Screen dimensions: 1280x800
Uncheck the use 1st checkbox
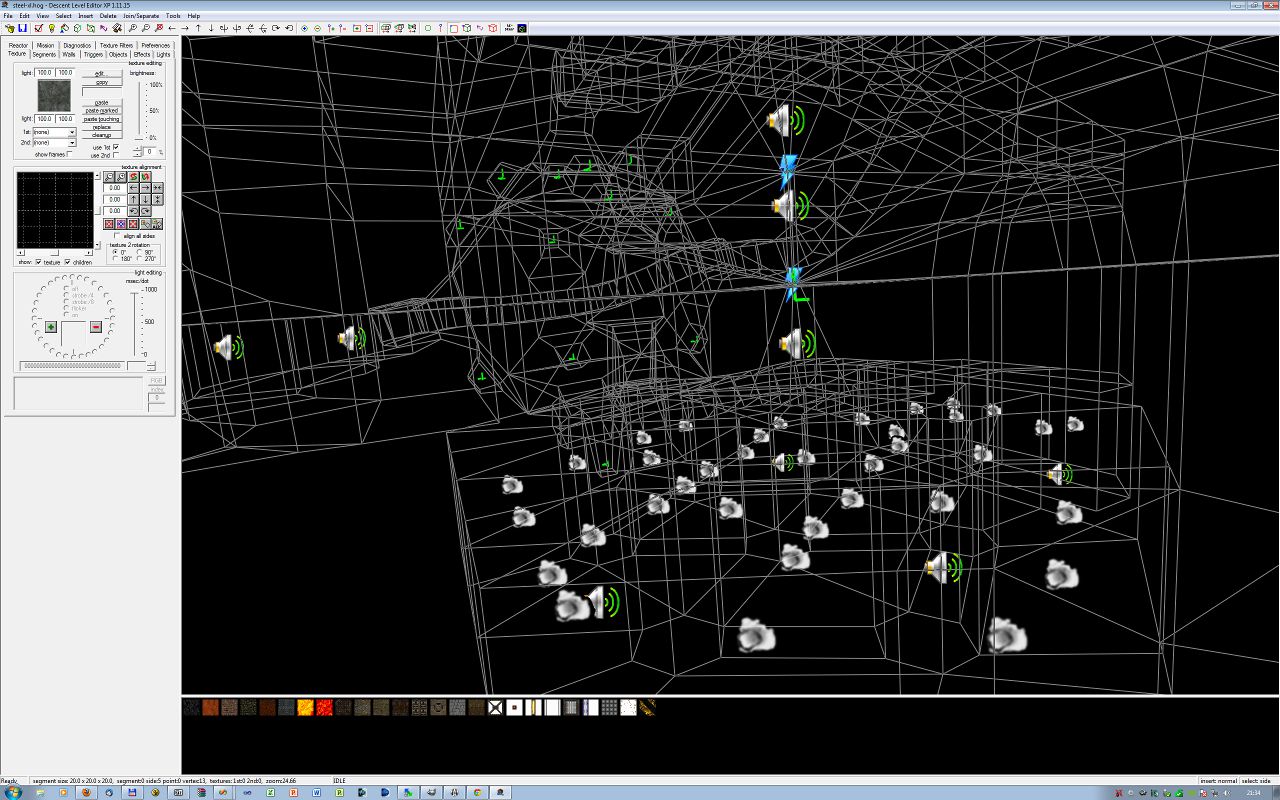[x=116, y=147]
